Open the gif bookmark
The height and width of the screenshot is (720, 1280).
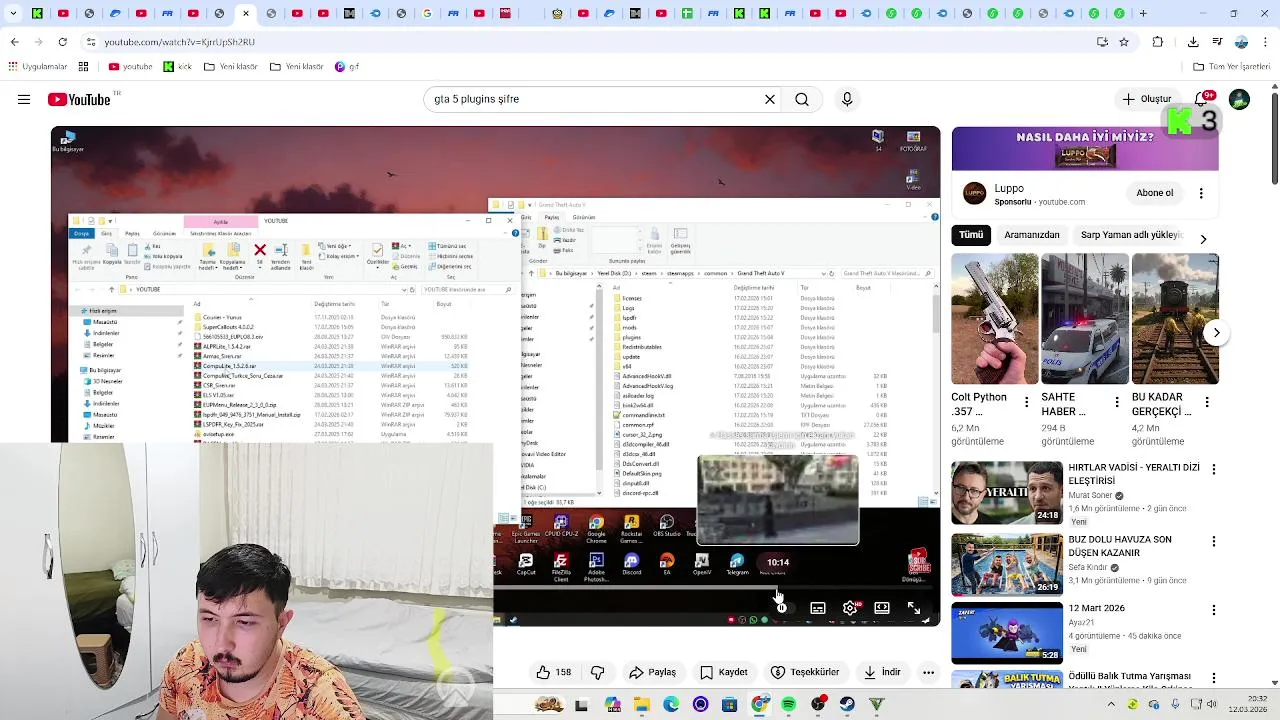tap(346, 67)
